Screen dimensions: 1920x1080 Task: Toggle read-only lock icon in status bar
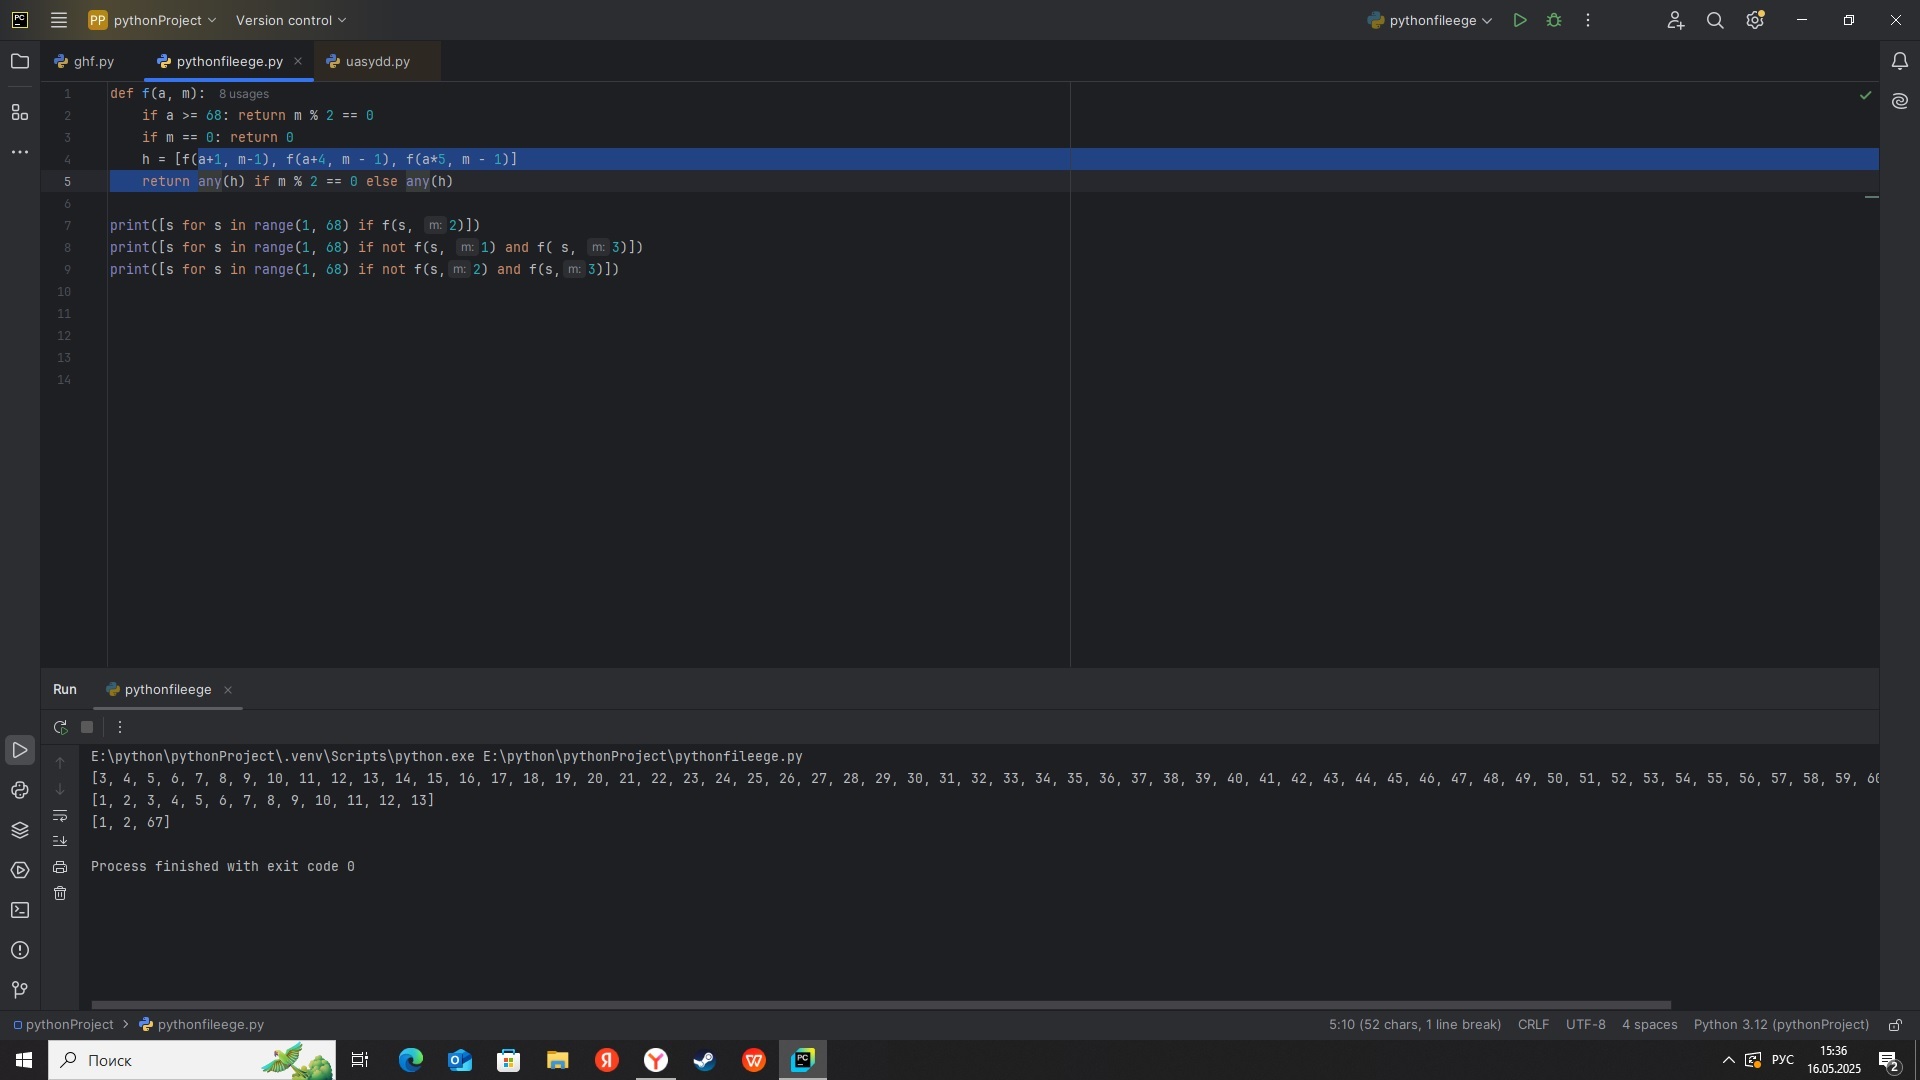point(1895,1024)
